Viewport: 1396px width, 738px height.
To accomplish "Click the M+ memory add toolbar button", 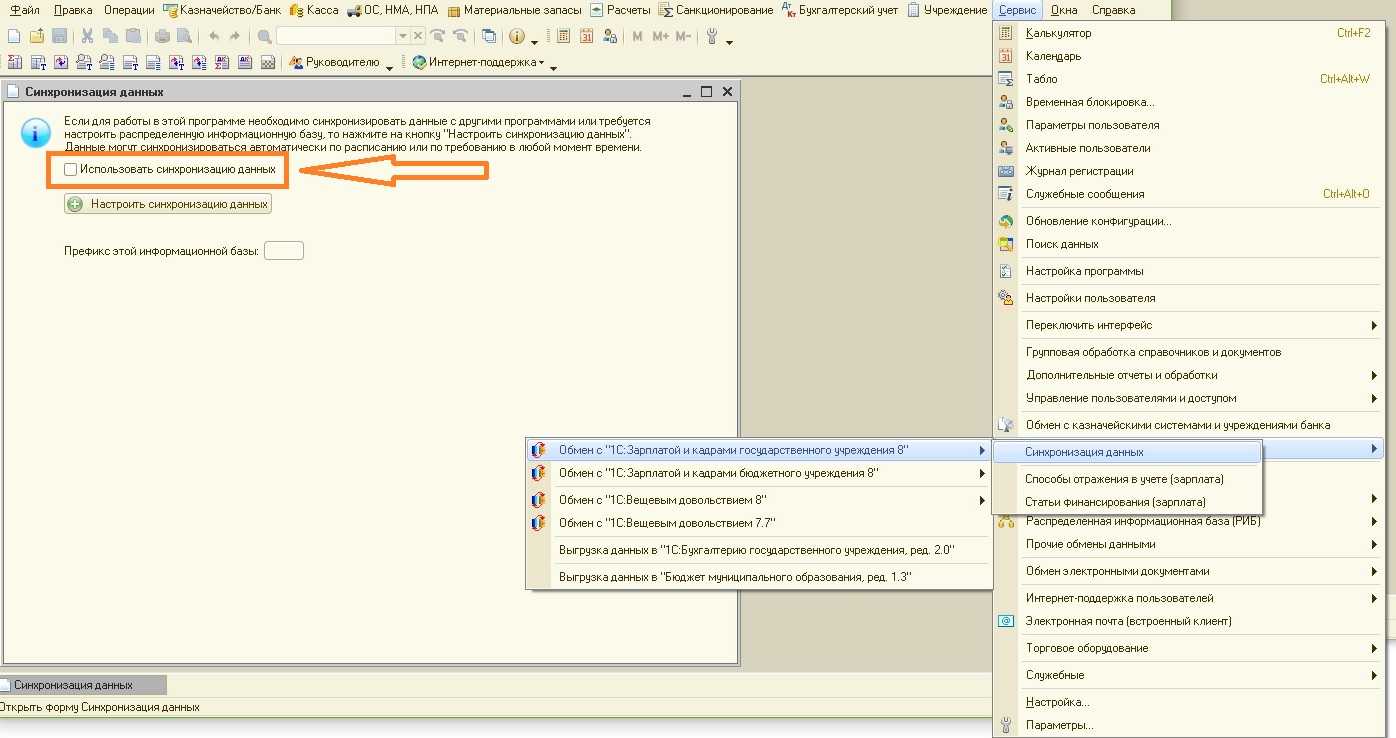I will (660, 36).
